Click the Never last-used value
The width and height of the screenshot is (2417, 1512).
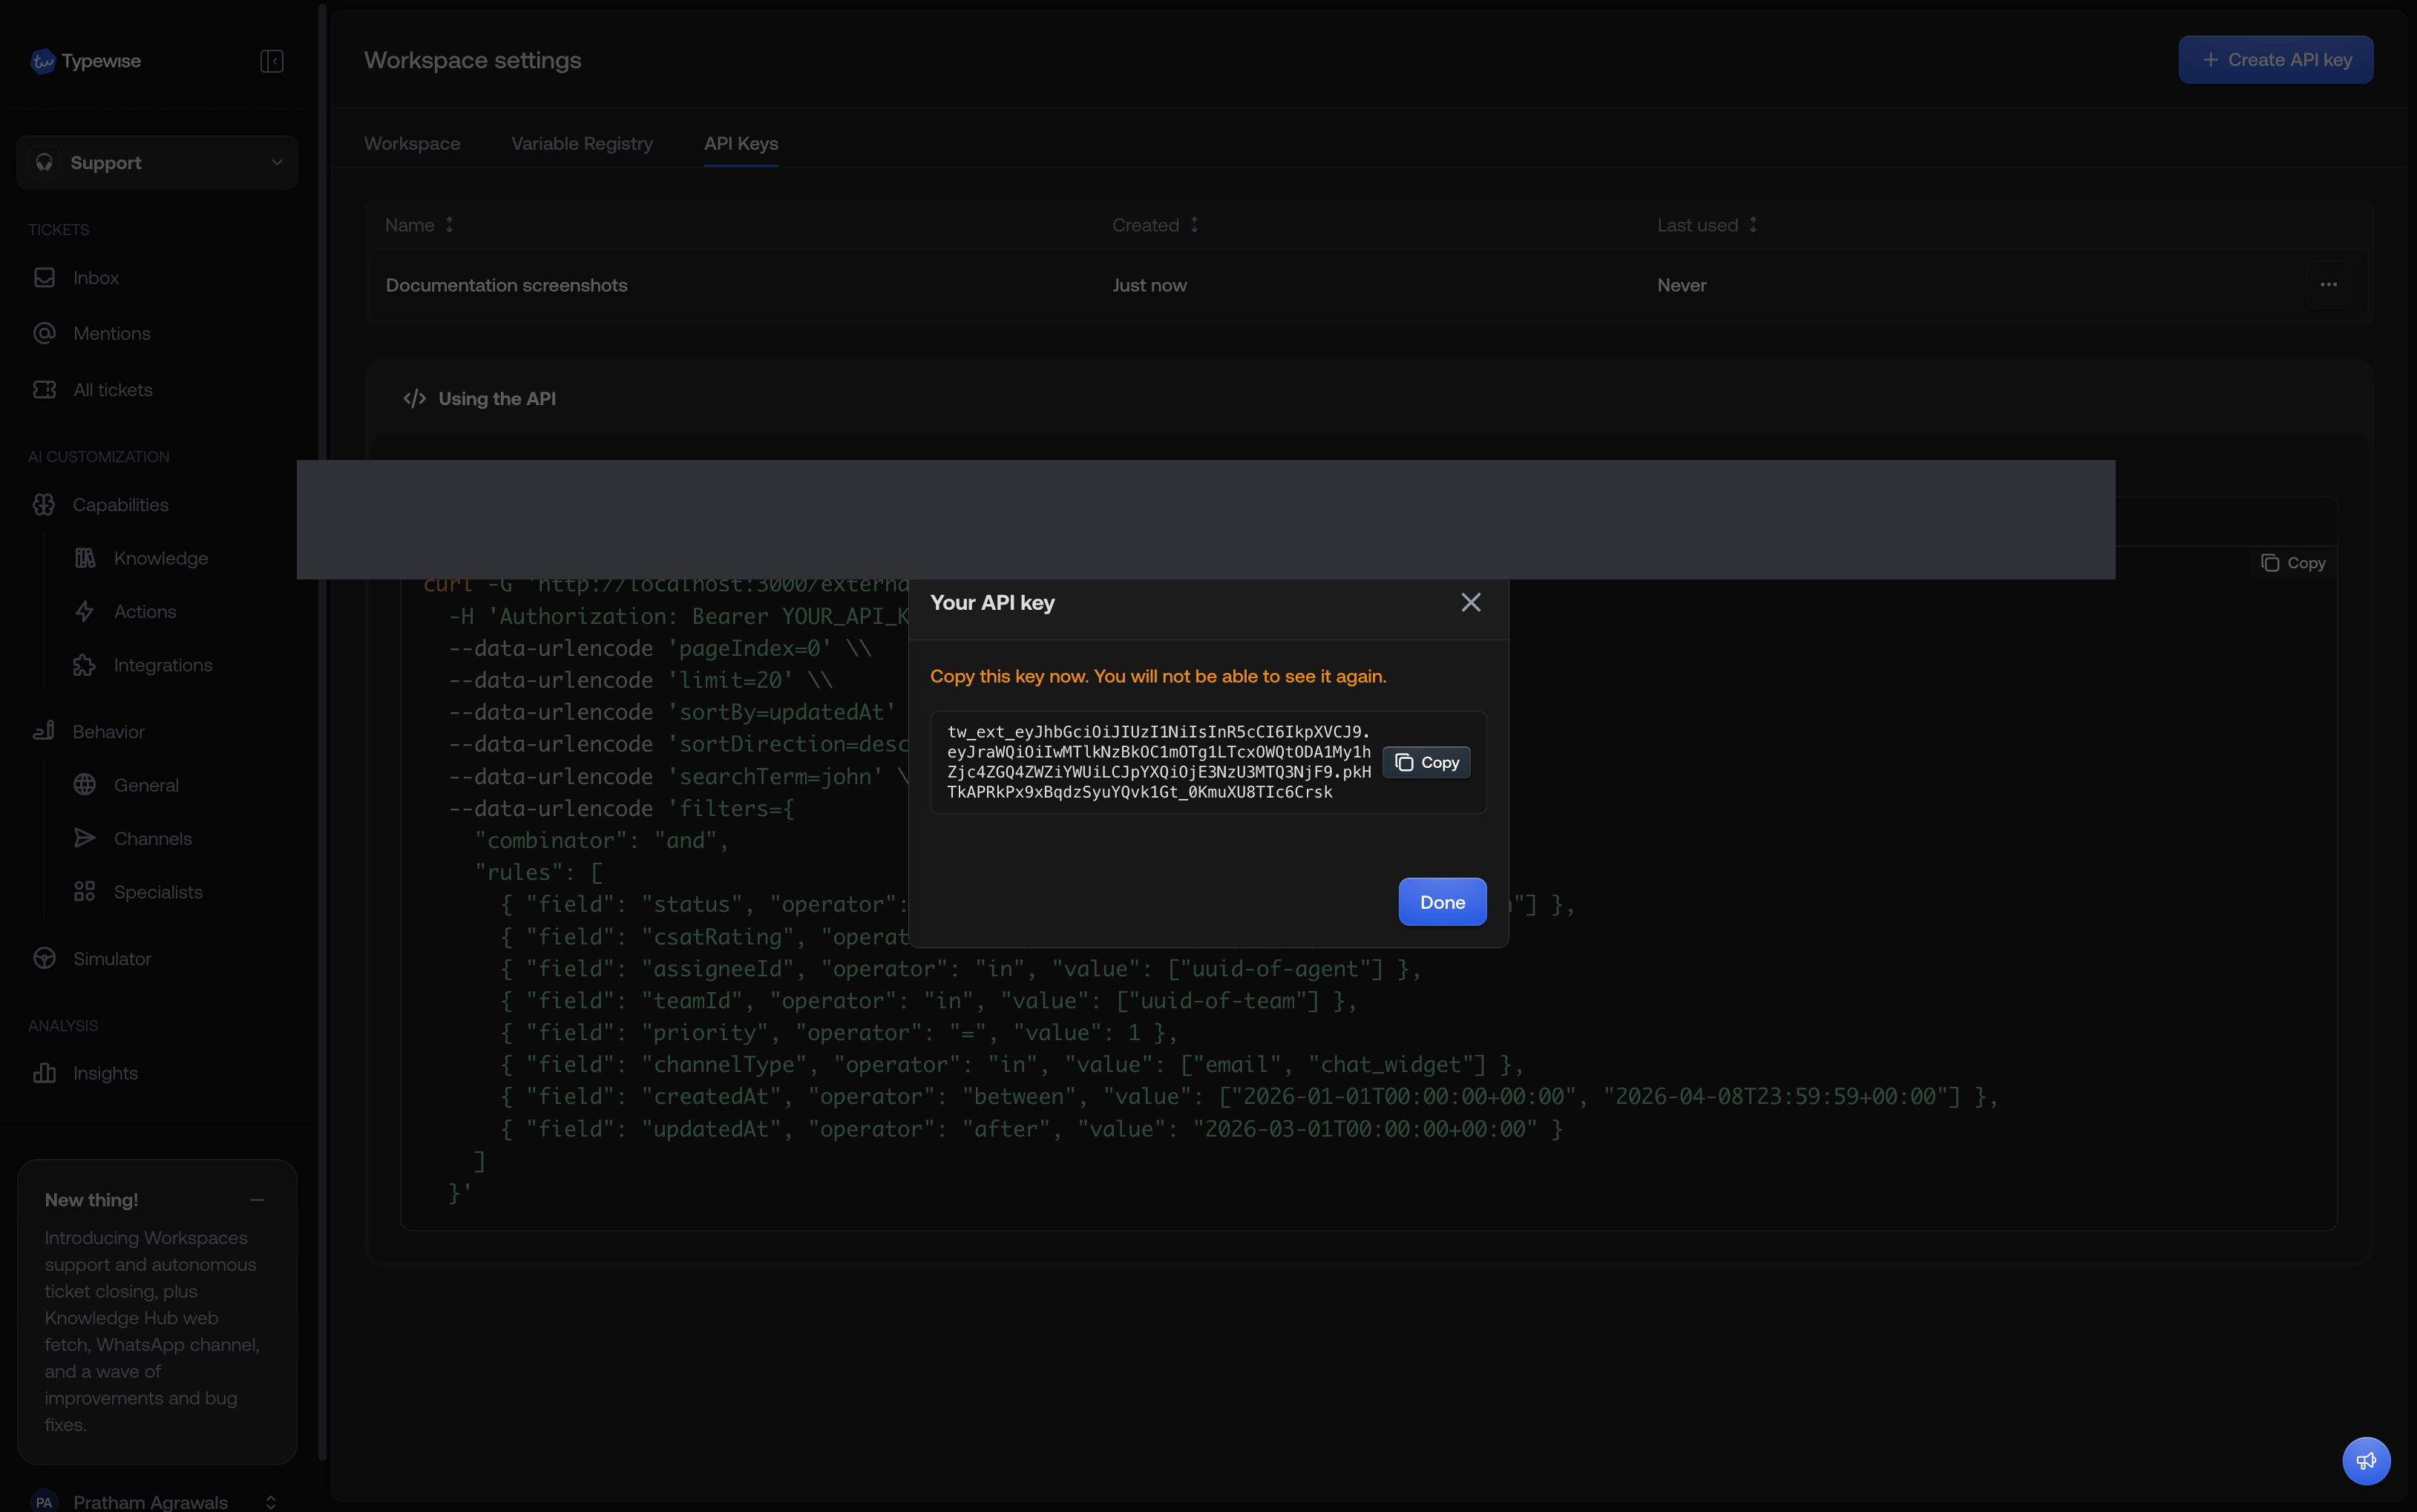1681,285
